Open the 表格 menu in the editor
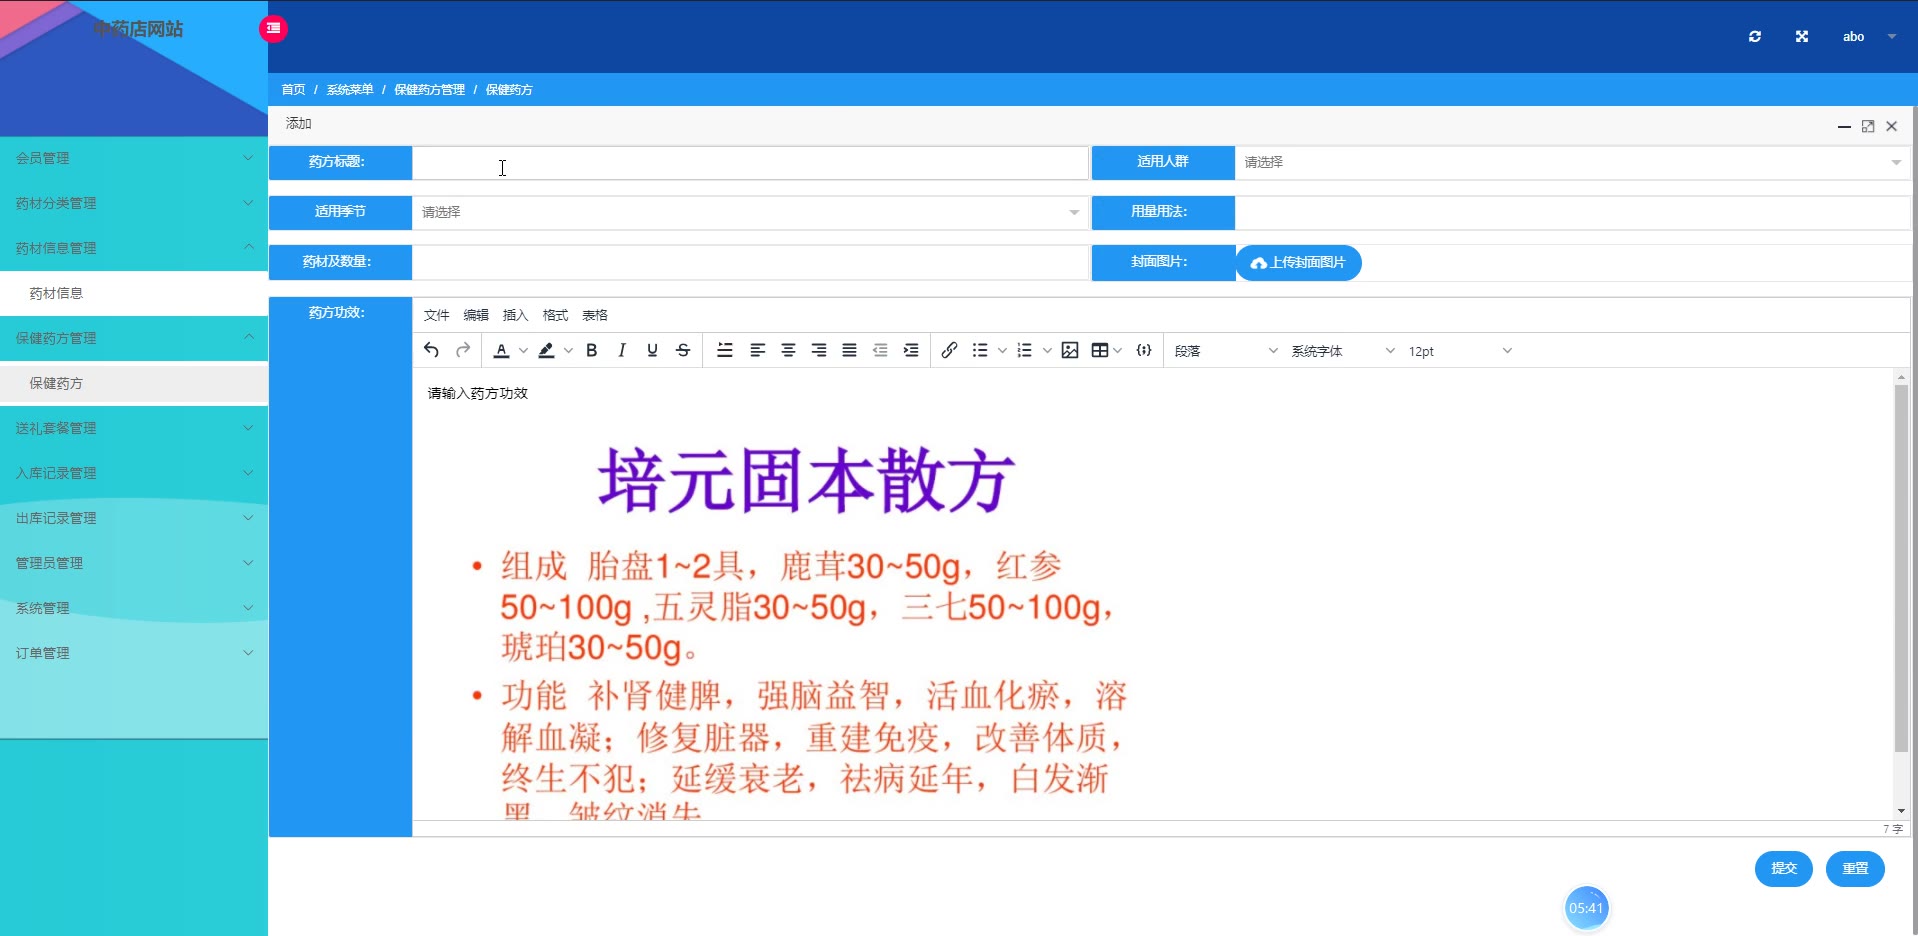Viewport: 1918px width, 936px height. 595,315
